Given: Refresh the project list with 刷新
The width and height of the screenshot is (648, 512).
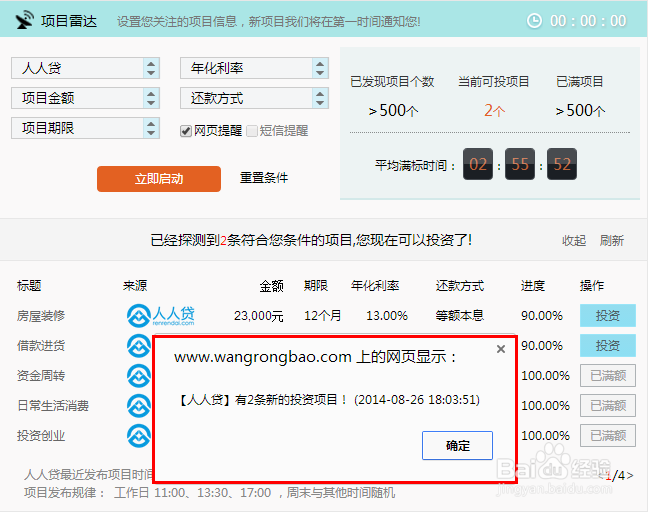Looking at the screenshot, I should click(612, 241).
